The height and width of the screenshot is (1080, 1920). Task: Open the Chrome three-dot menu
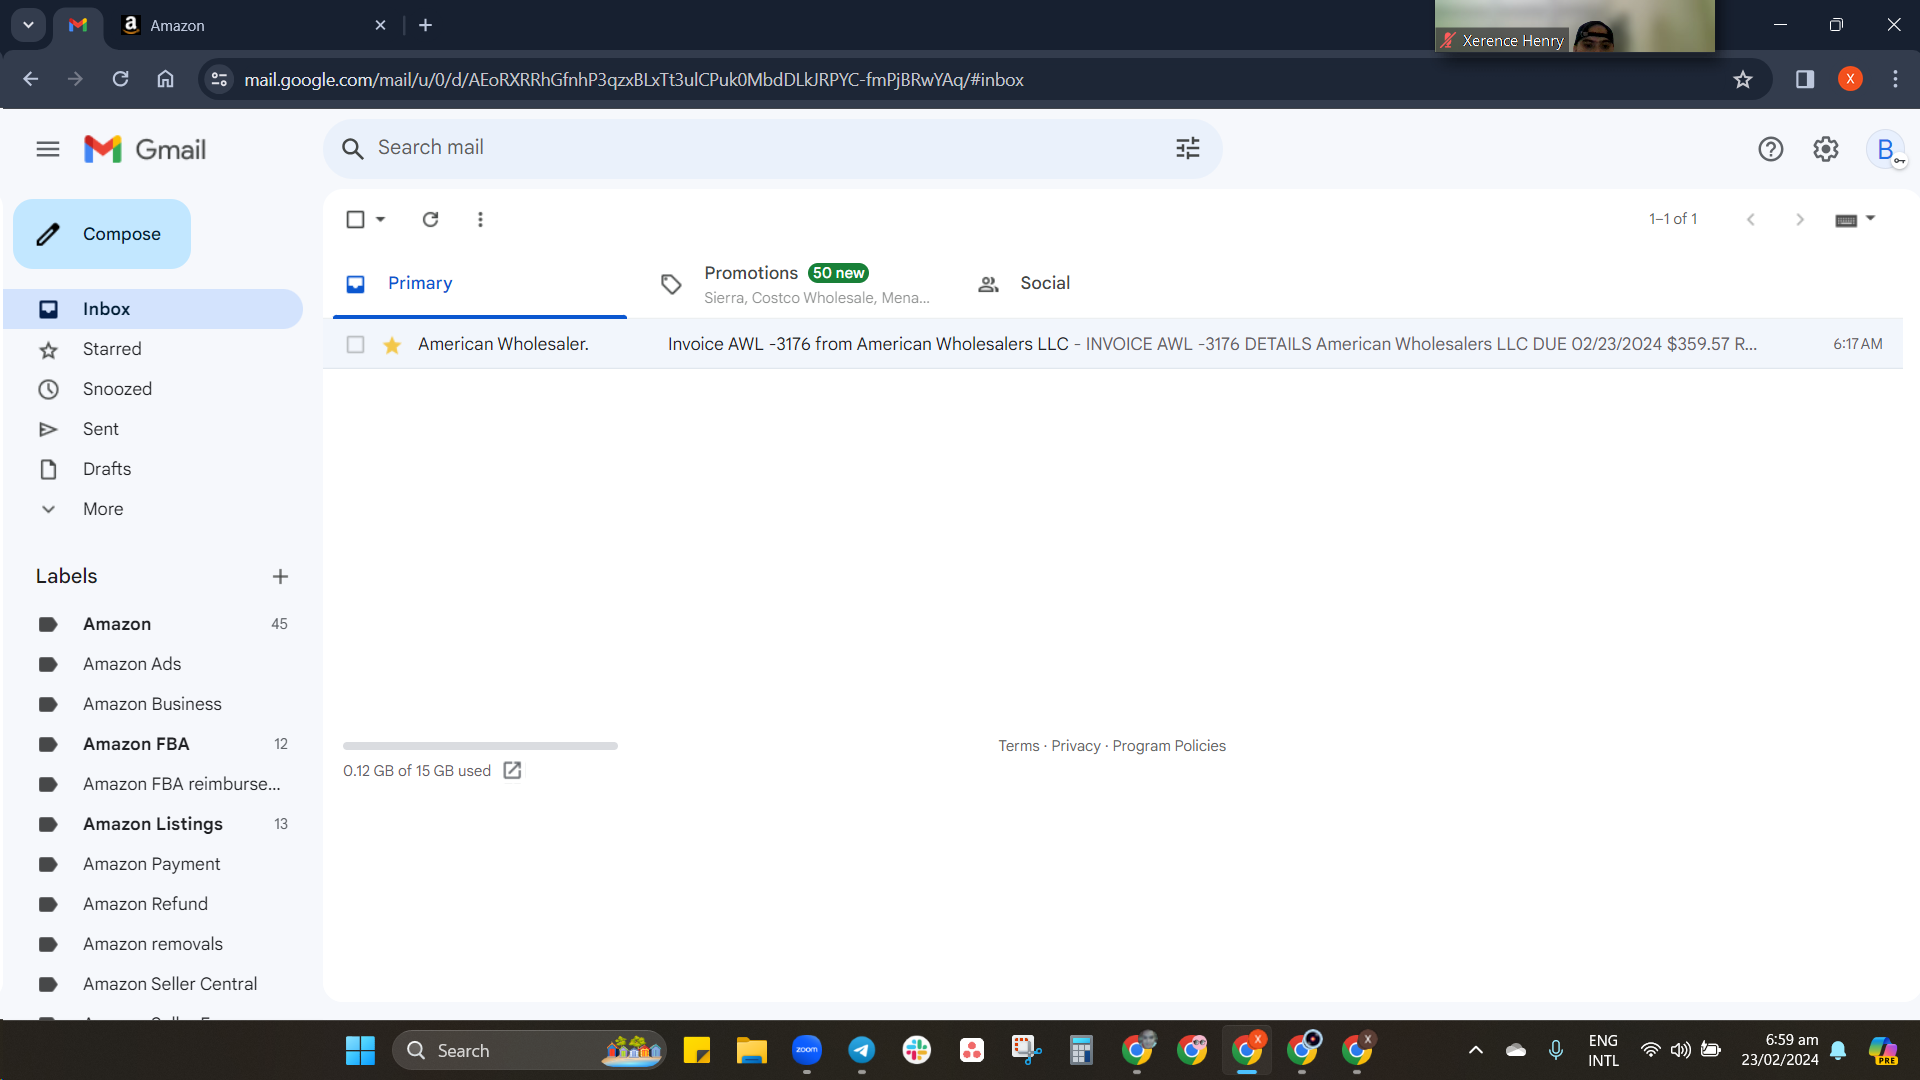(x=1895, y=79)
